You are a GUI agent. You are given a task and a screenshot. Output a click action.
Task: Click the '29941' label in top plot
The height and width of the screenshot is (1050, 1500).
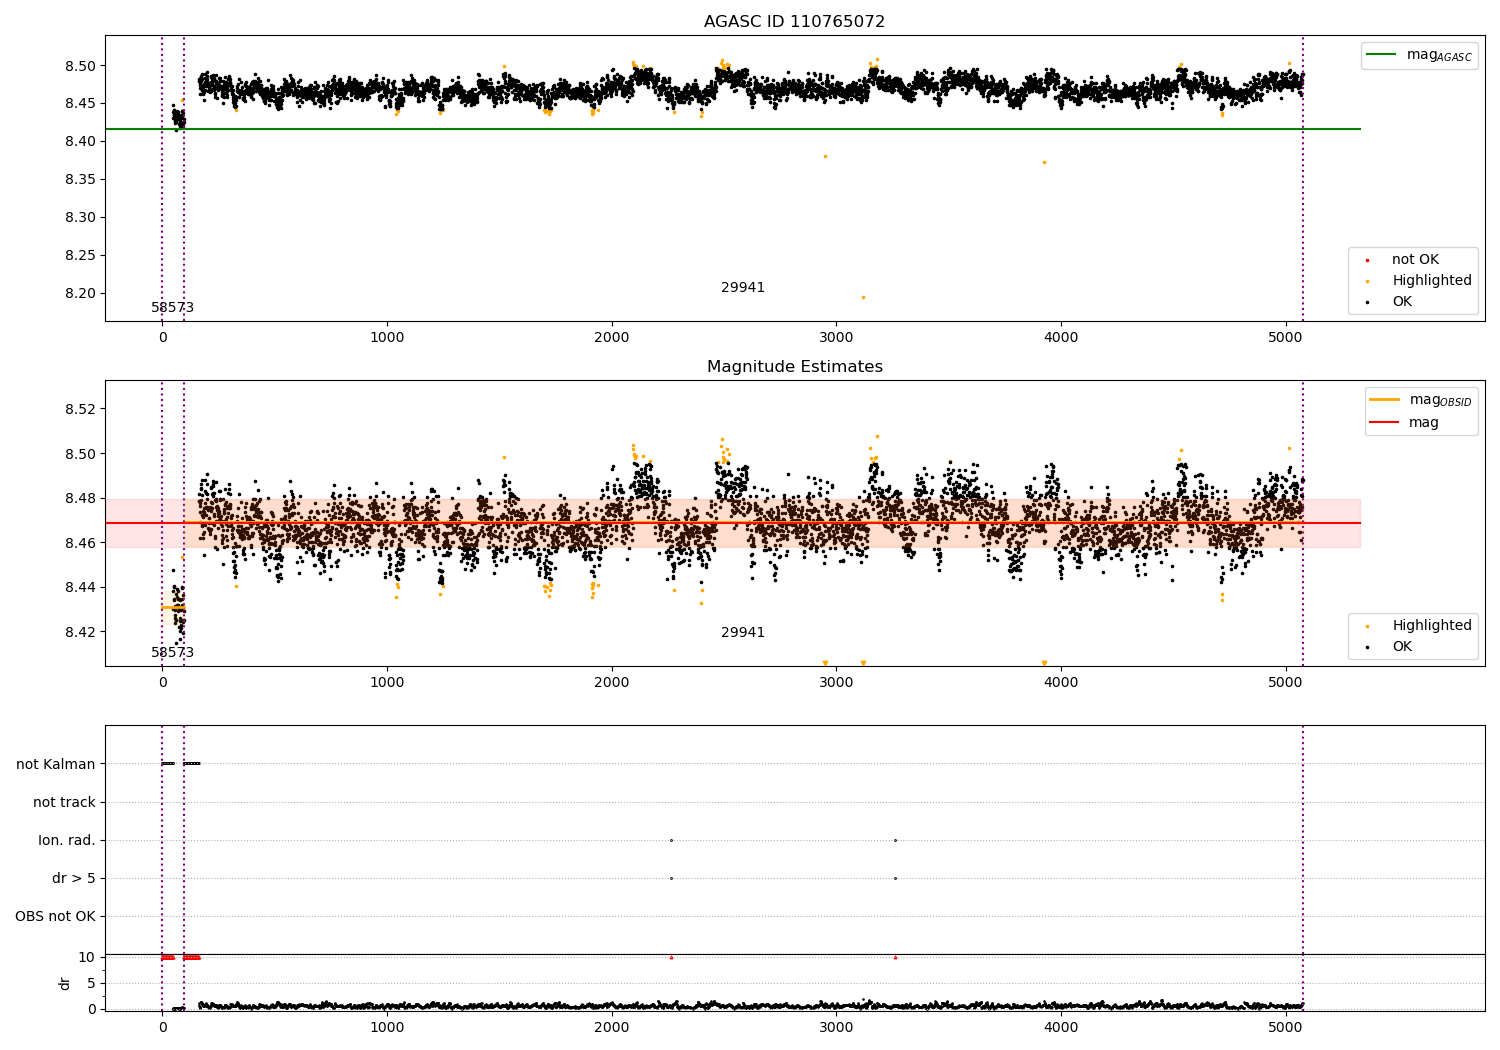coord(743,288)
